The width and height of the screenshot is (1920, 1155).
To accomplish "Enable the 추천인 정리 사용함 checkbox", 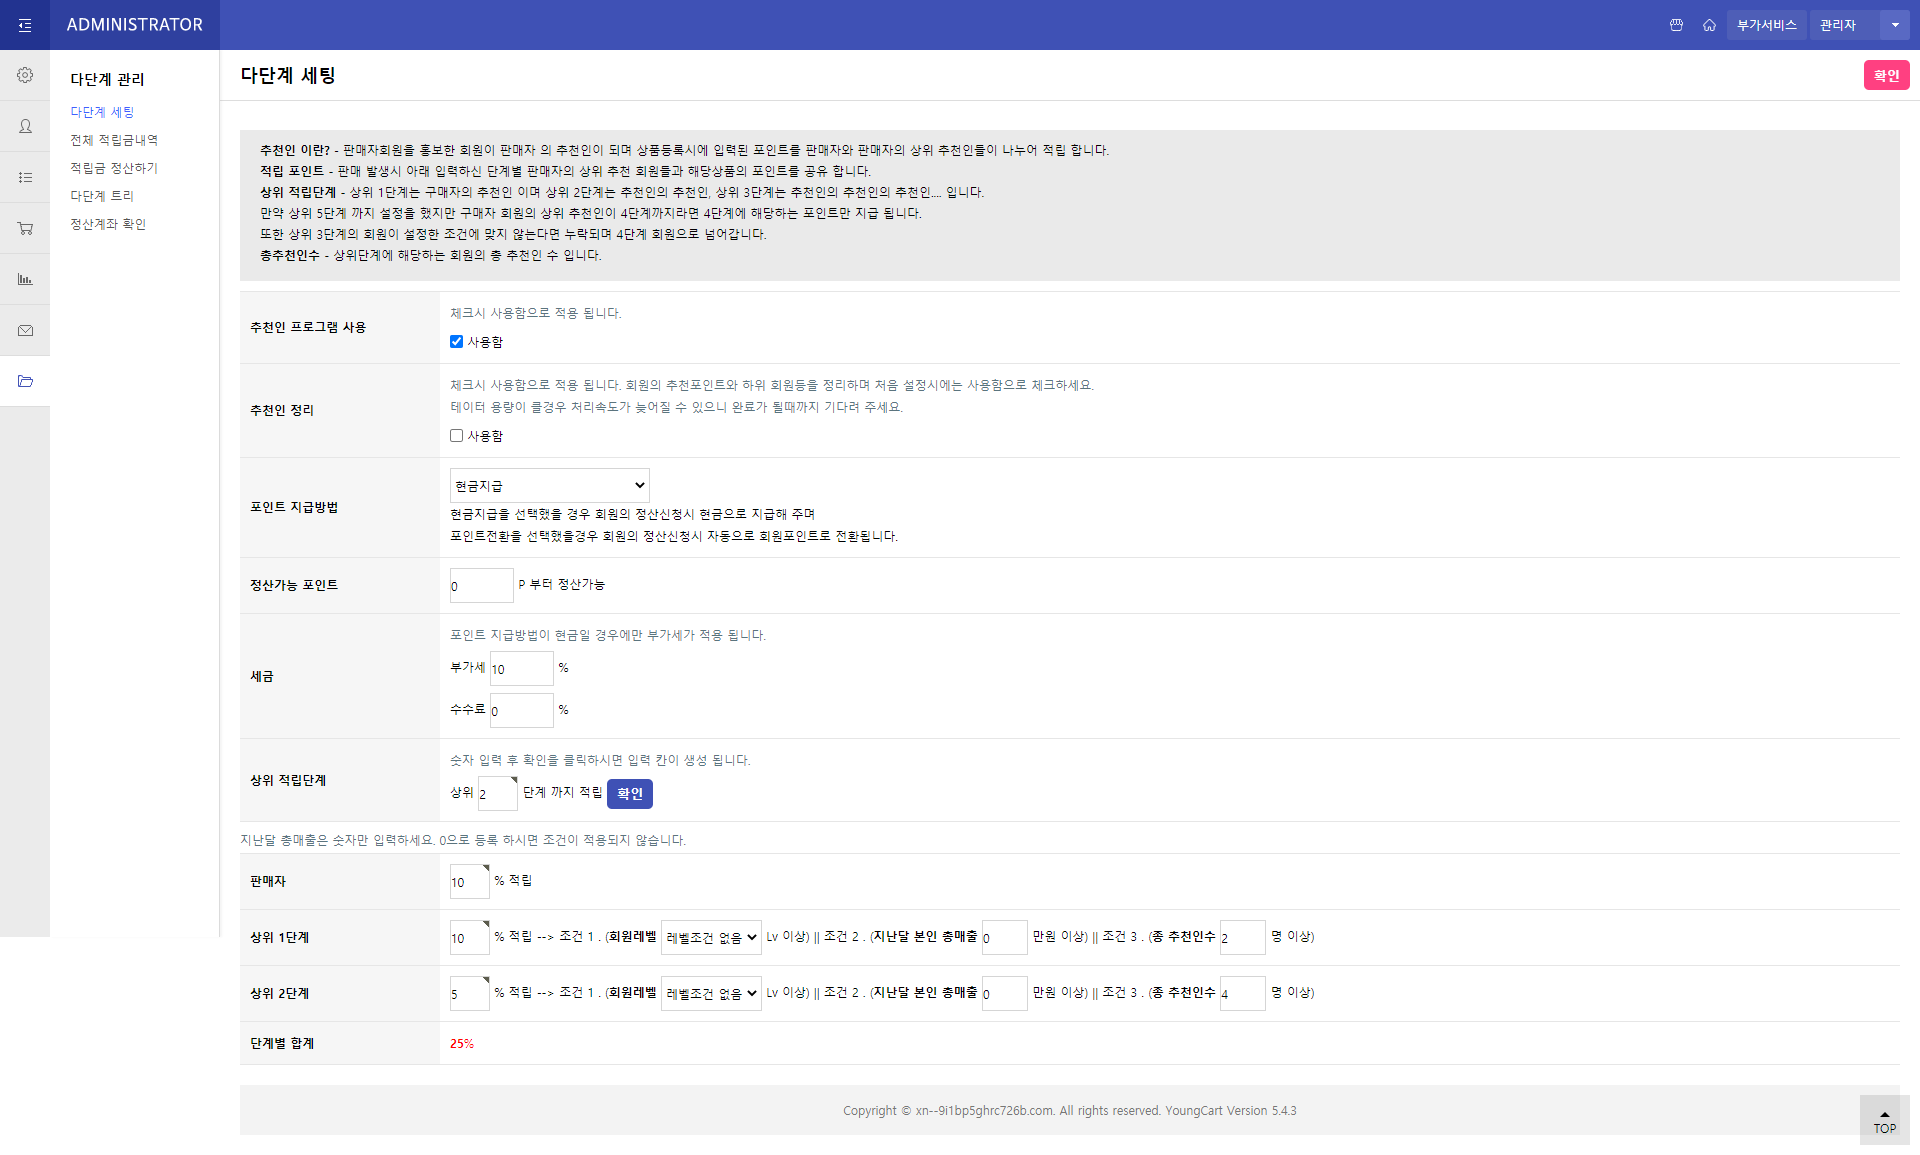I will (x=456, y=435).
